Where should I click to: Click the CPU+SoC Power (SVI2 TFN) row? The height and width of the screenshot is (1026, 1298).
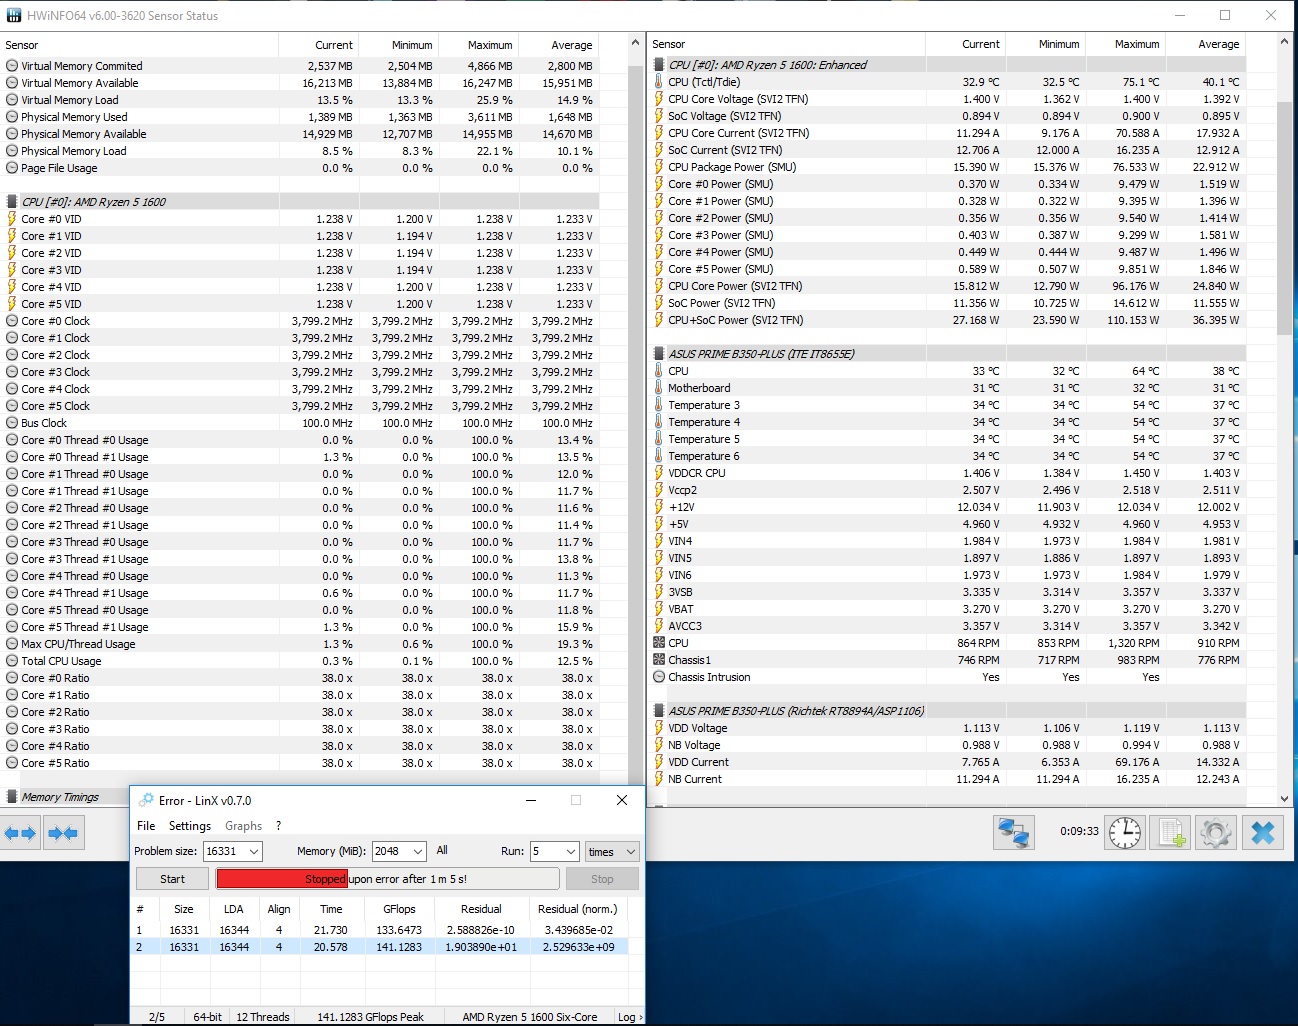coord(948,320)
